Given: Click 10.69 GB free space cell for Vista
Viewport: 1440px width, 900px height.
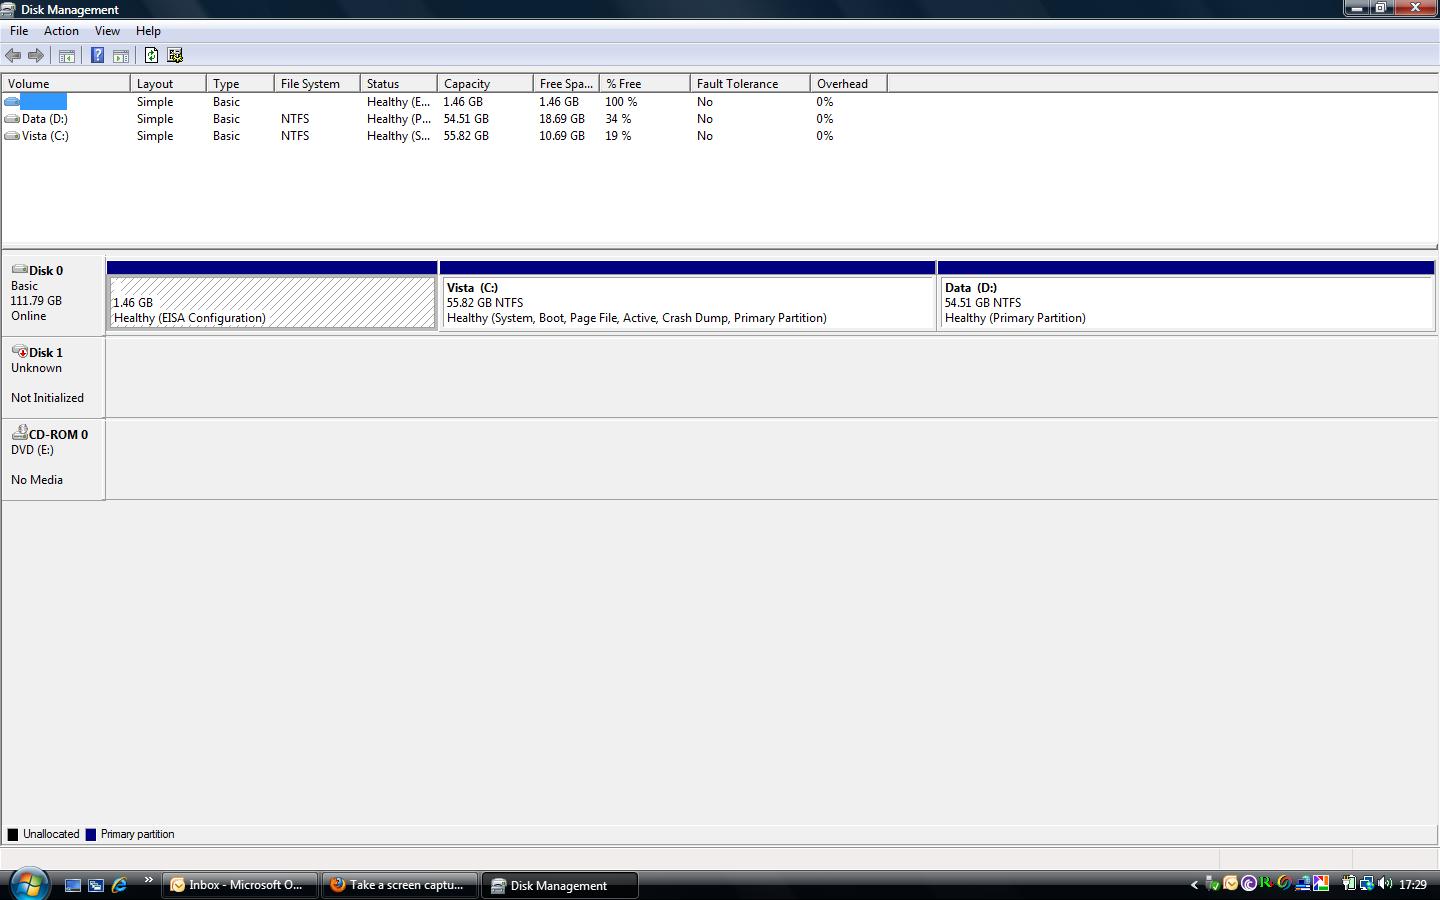Looking at the screenshot, I should pos(562,136).
